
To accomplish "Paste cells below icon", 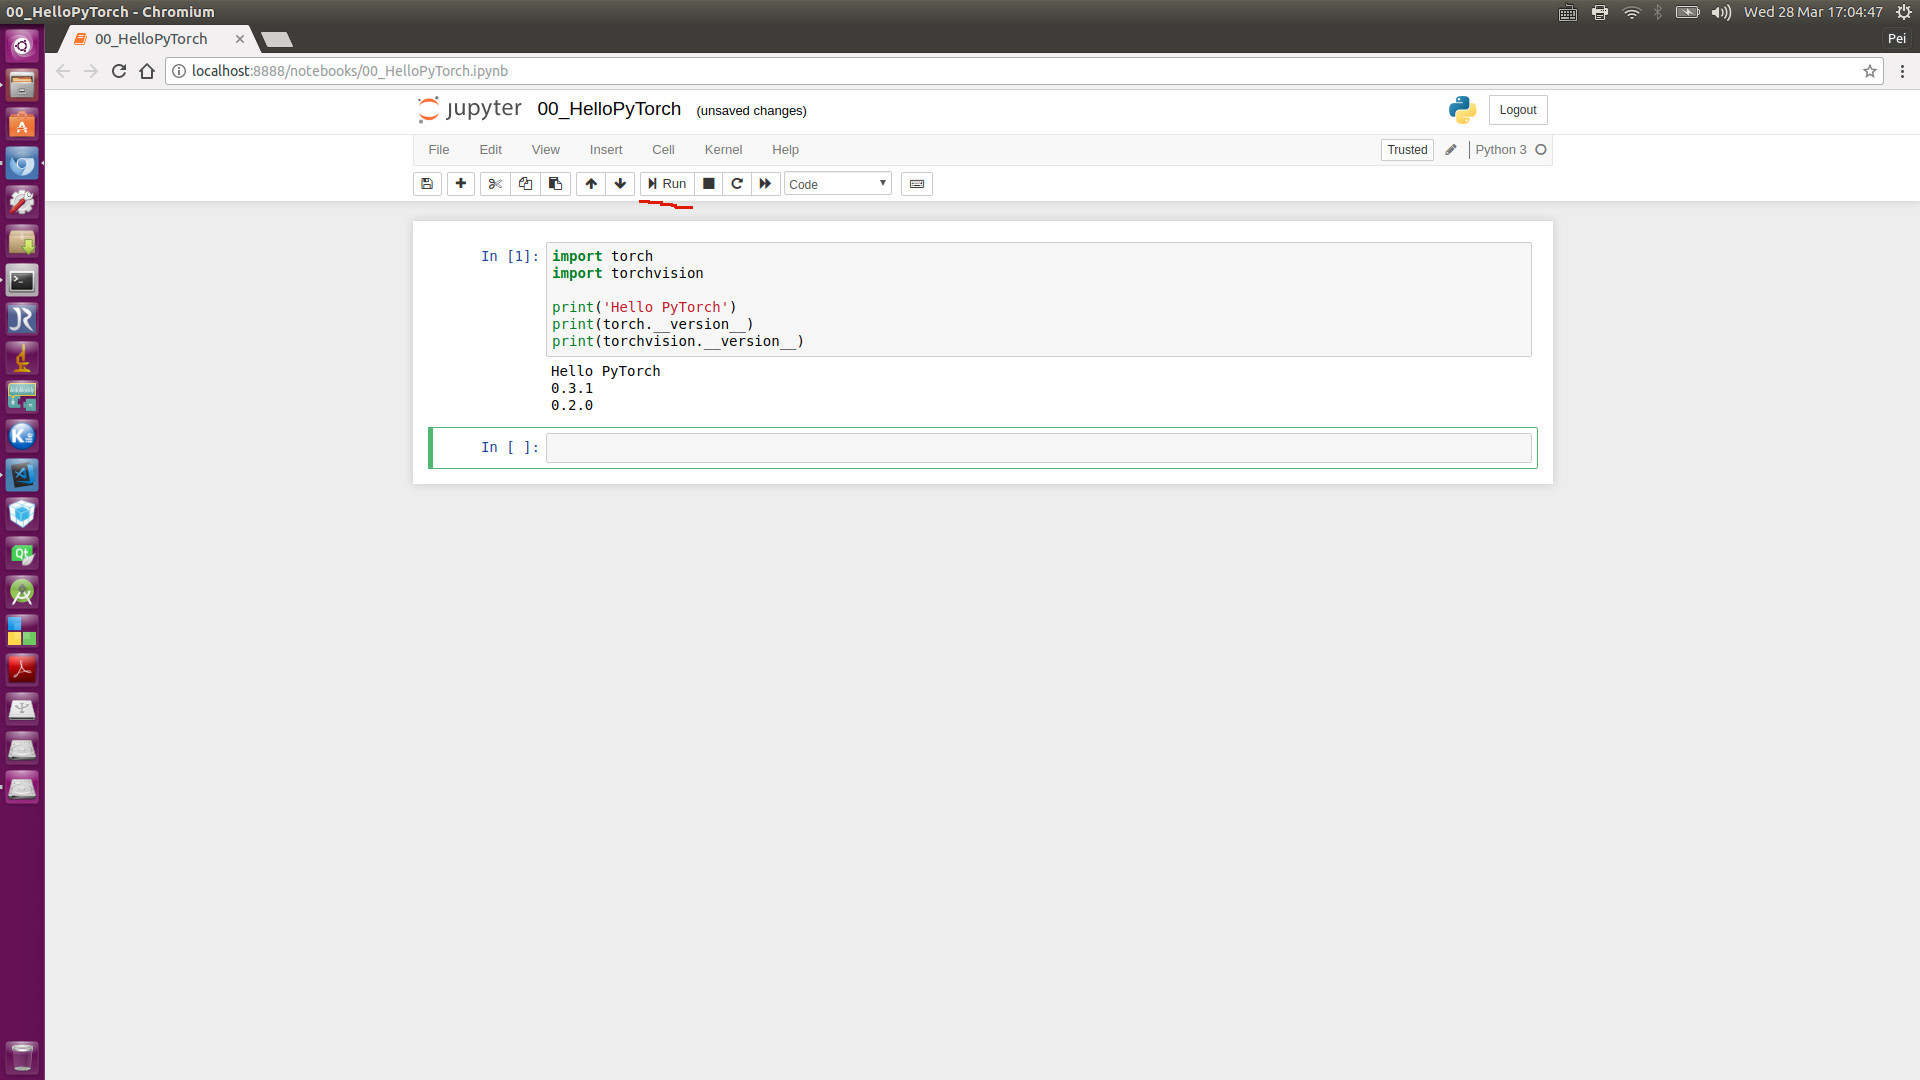I will (x=555, y=184).
